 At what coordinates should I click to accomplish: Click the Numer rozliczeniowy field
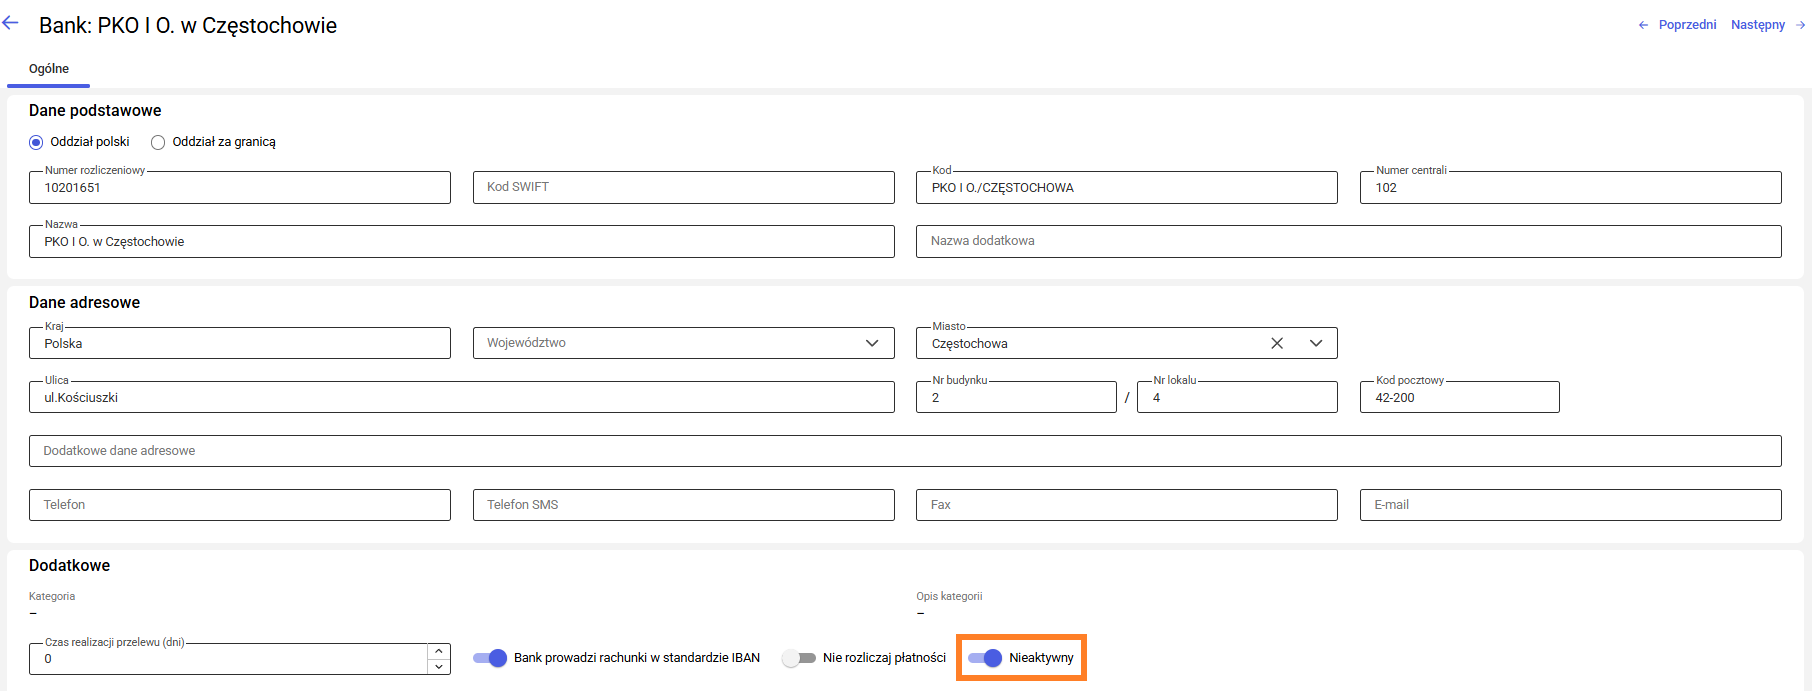(239, 188)
